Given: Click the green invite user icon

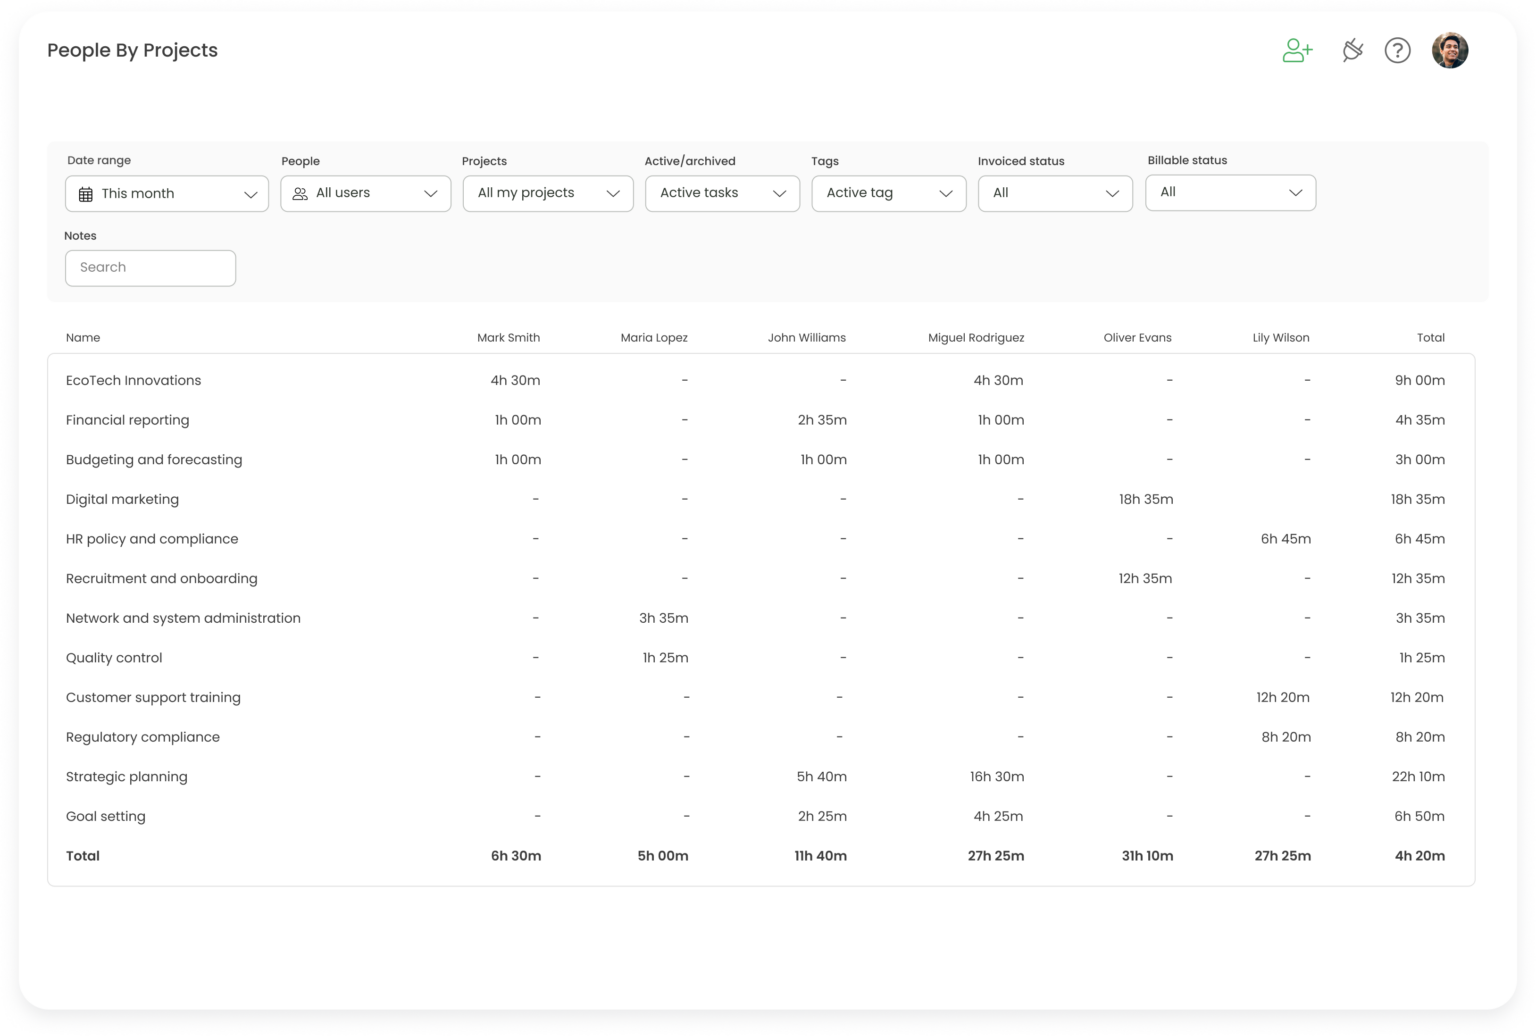Looking at the screenshot, I should 1297,50.
